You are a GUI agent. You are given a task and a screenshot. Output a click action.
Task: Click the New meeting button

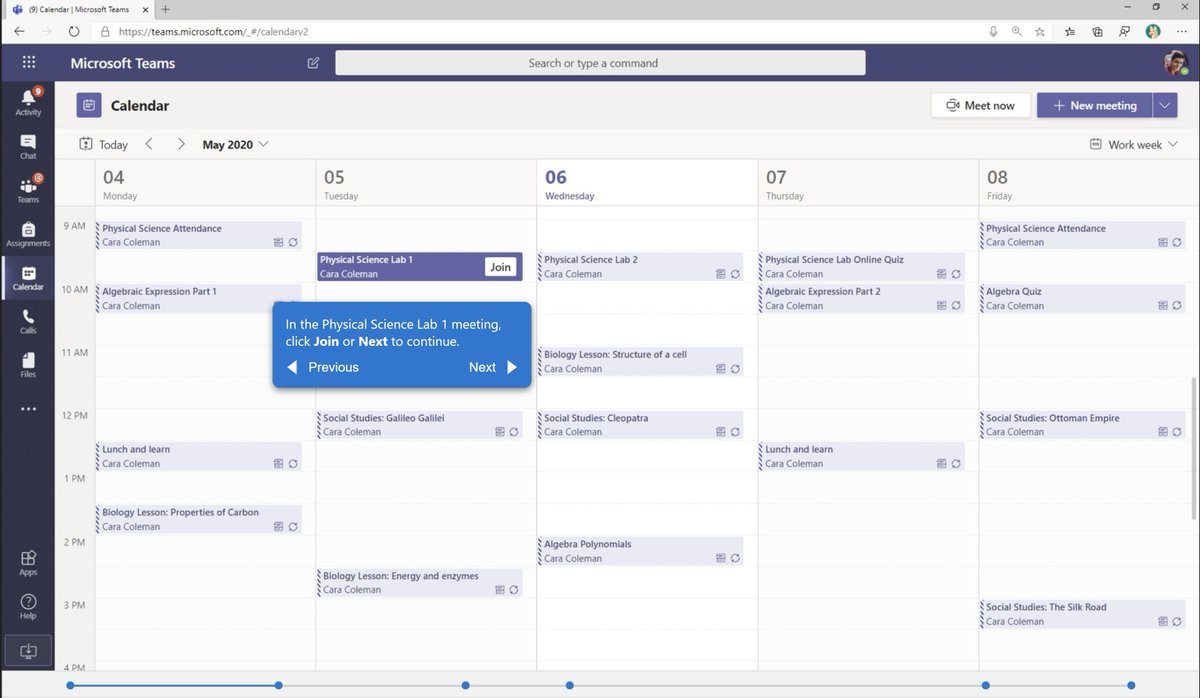pyautogui.click(x=1094, y=105)
